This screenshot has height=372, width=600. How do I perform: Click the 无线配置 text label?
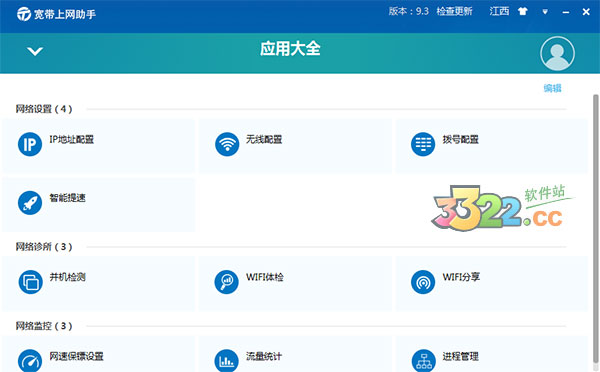pyautogui.click(x=264, y=139)
